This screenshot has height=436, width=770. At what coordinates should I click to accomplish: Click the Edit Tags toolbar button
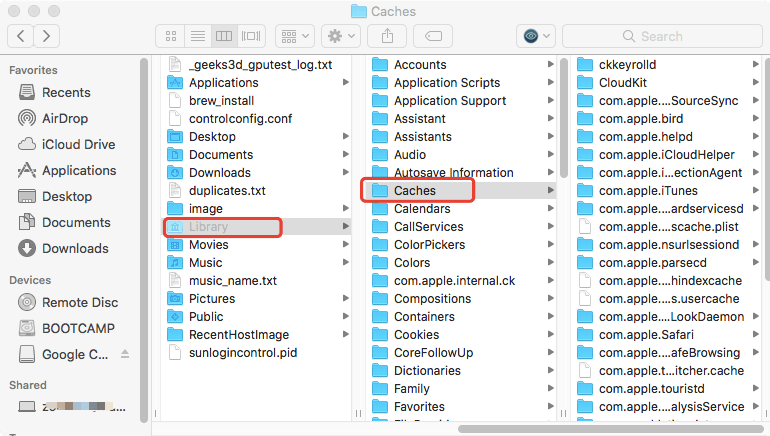433,36
